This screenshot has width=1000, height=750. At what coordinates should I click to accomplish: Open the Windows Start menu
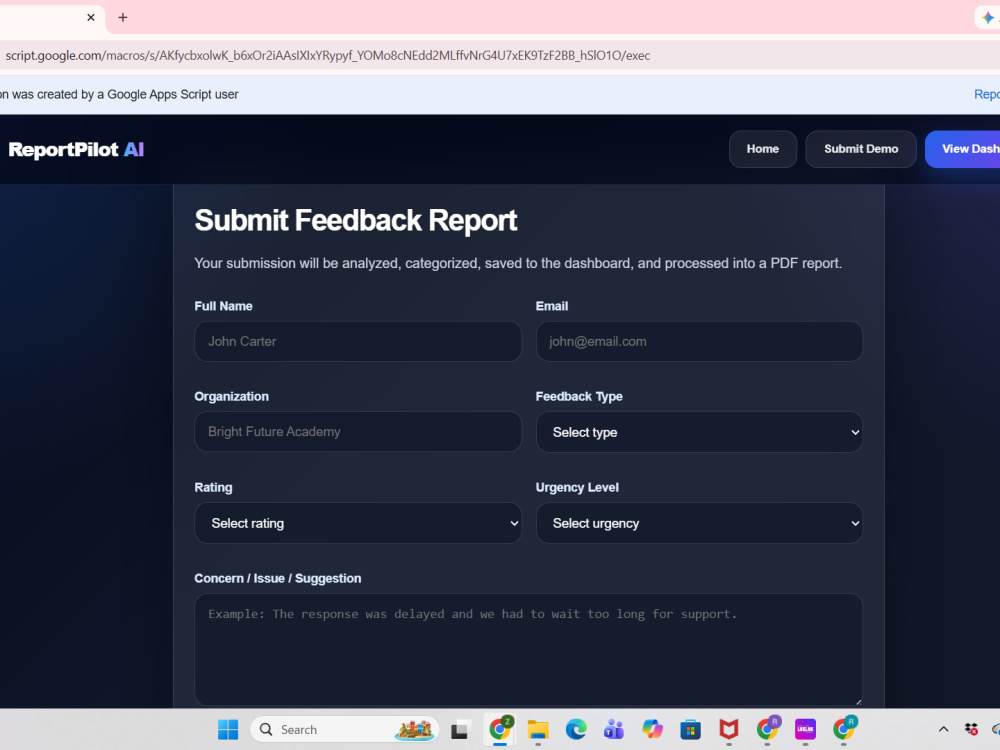click(x=228, y=729)
